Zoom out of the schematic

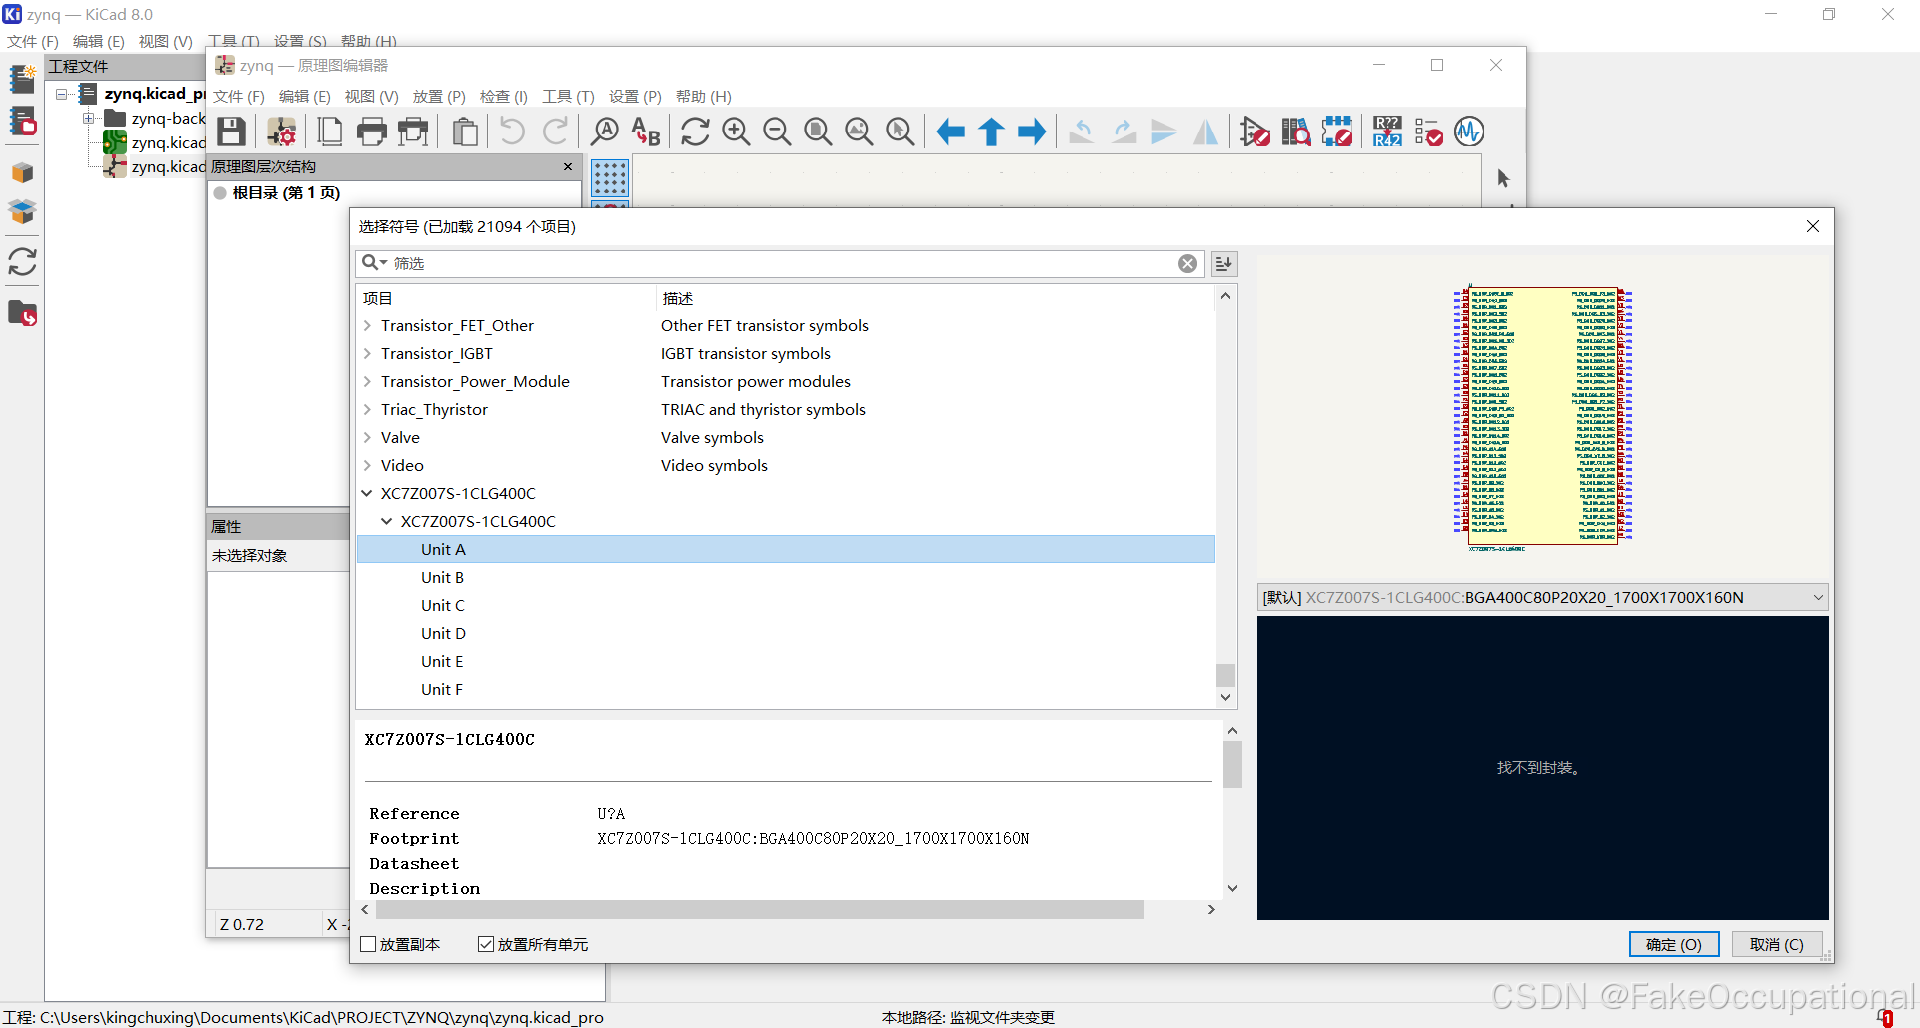[x=777, y=132]
